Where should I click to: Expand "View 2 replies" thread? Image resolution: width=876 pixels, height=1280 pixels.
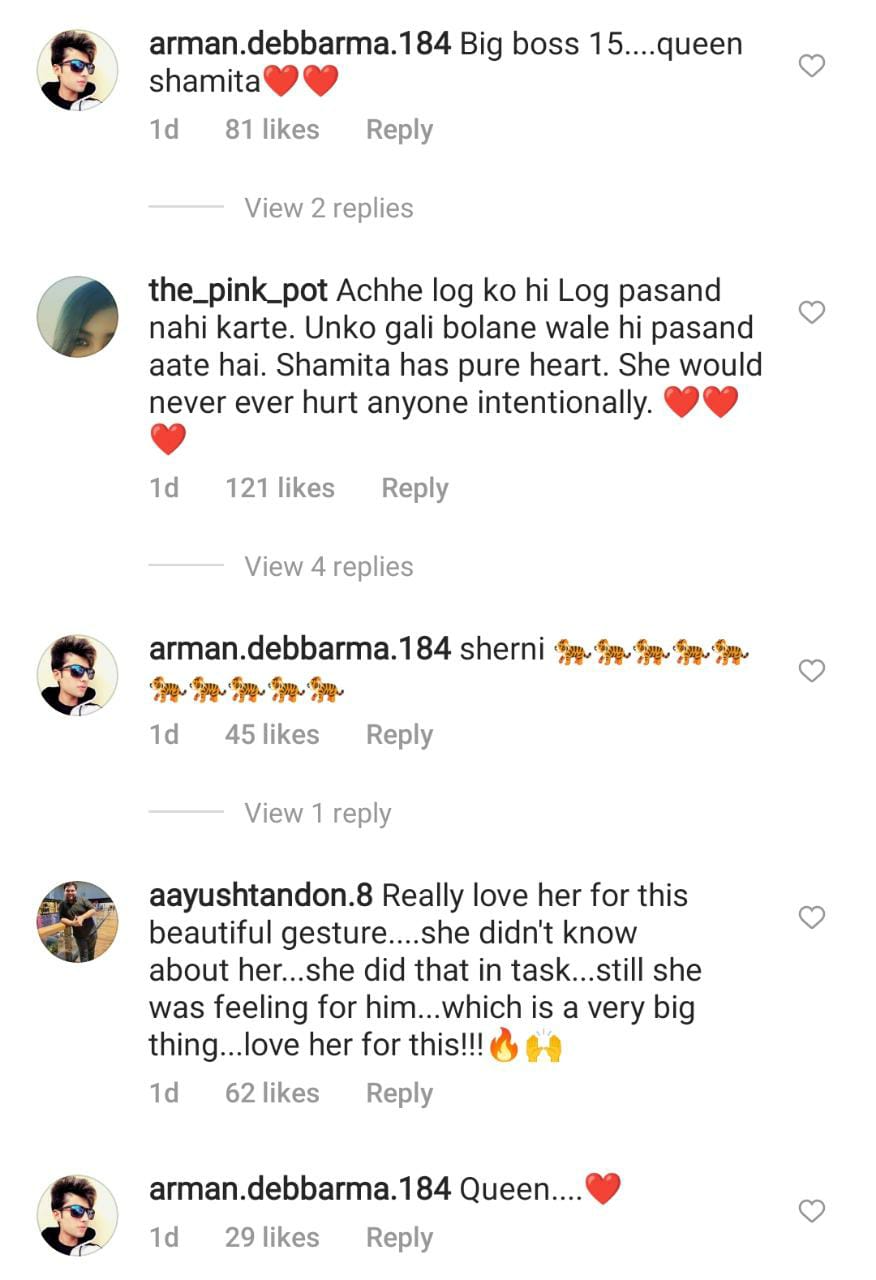pyautogui.click(x=328, y=208)
